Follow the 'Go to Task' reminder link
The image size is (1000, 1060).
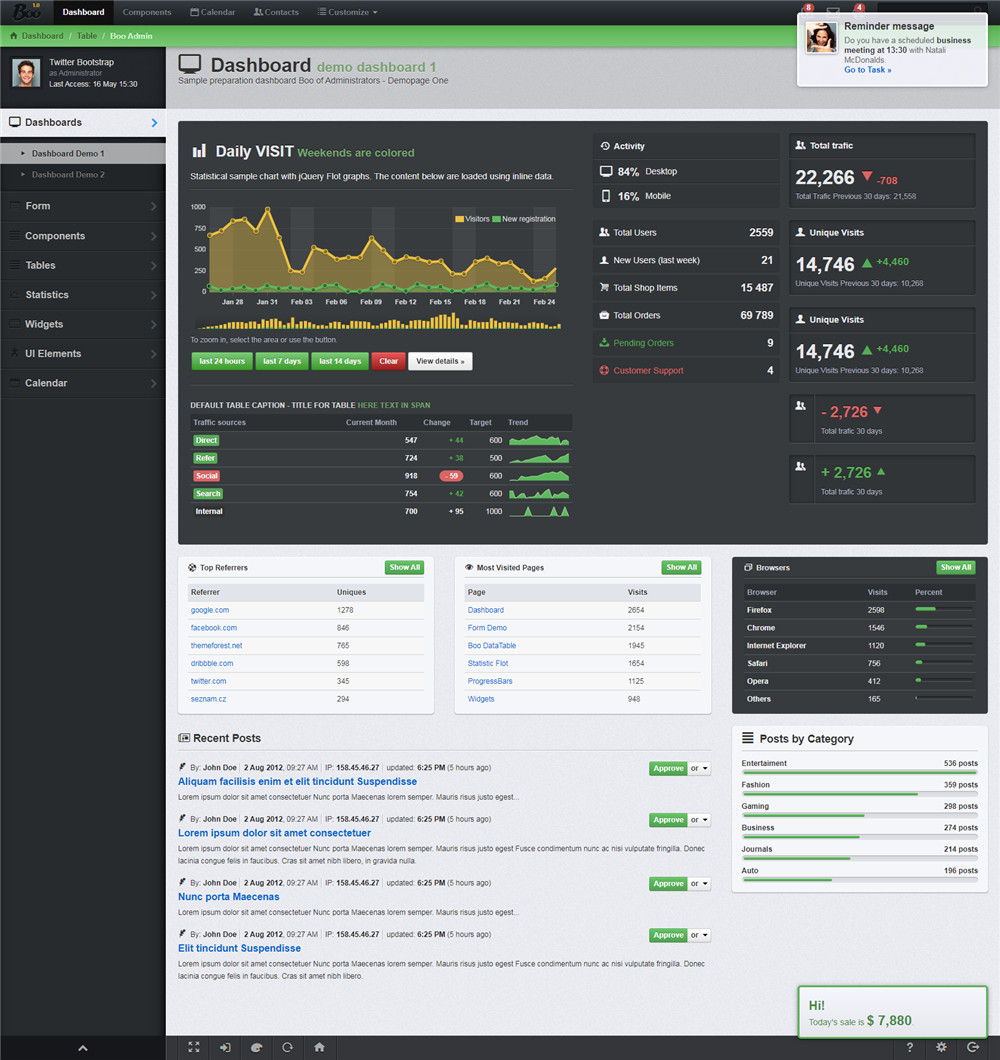click(867, 70)
